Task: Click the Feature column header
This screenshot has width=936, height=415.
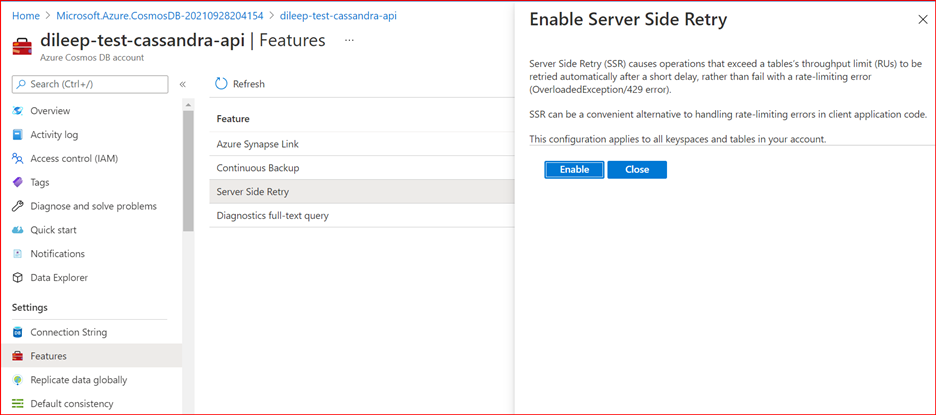Action: (x=233, y=119)
